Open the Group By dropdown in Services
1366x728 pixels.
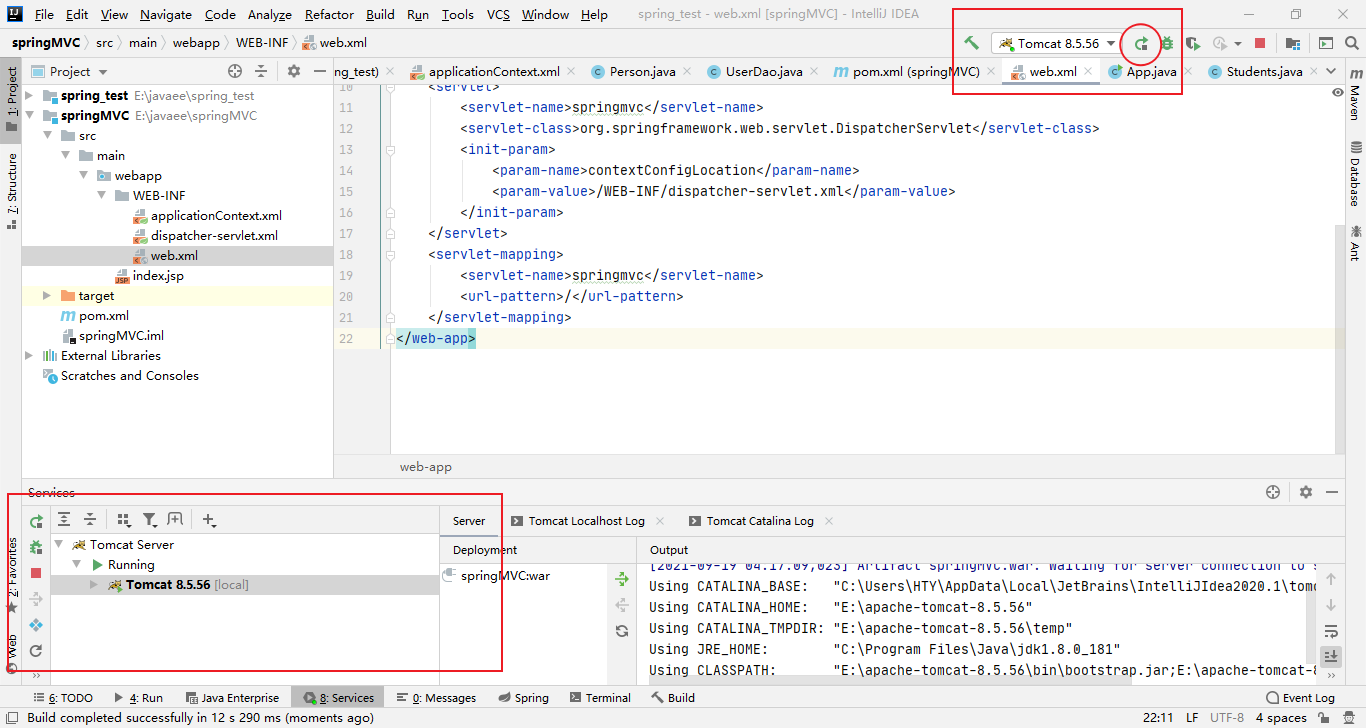pyautogui.click(x=124, y=519)
